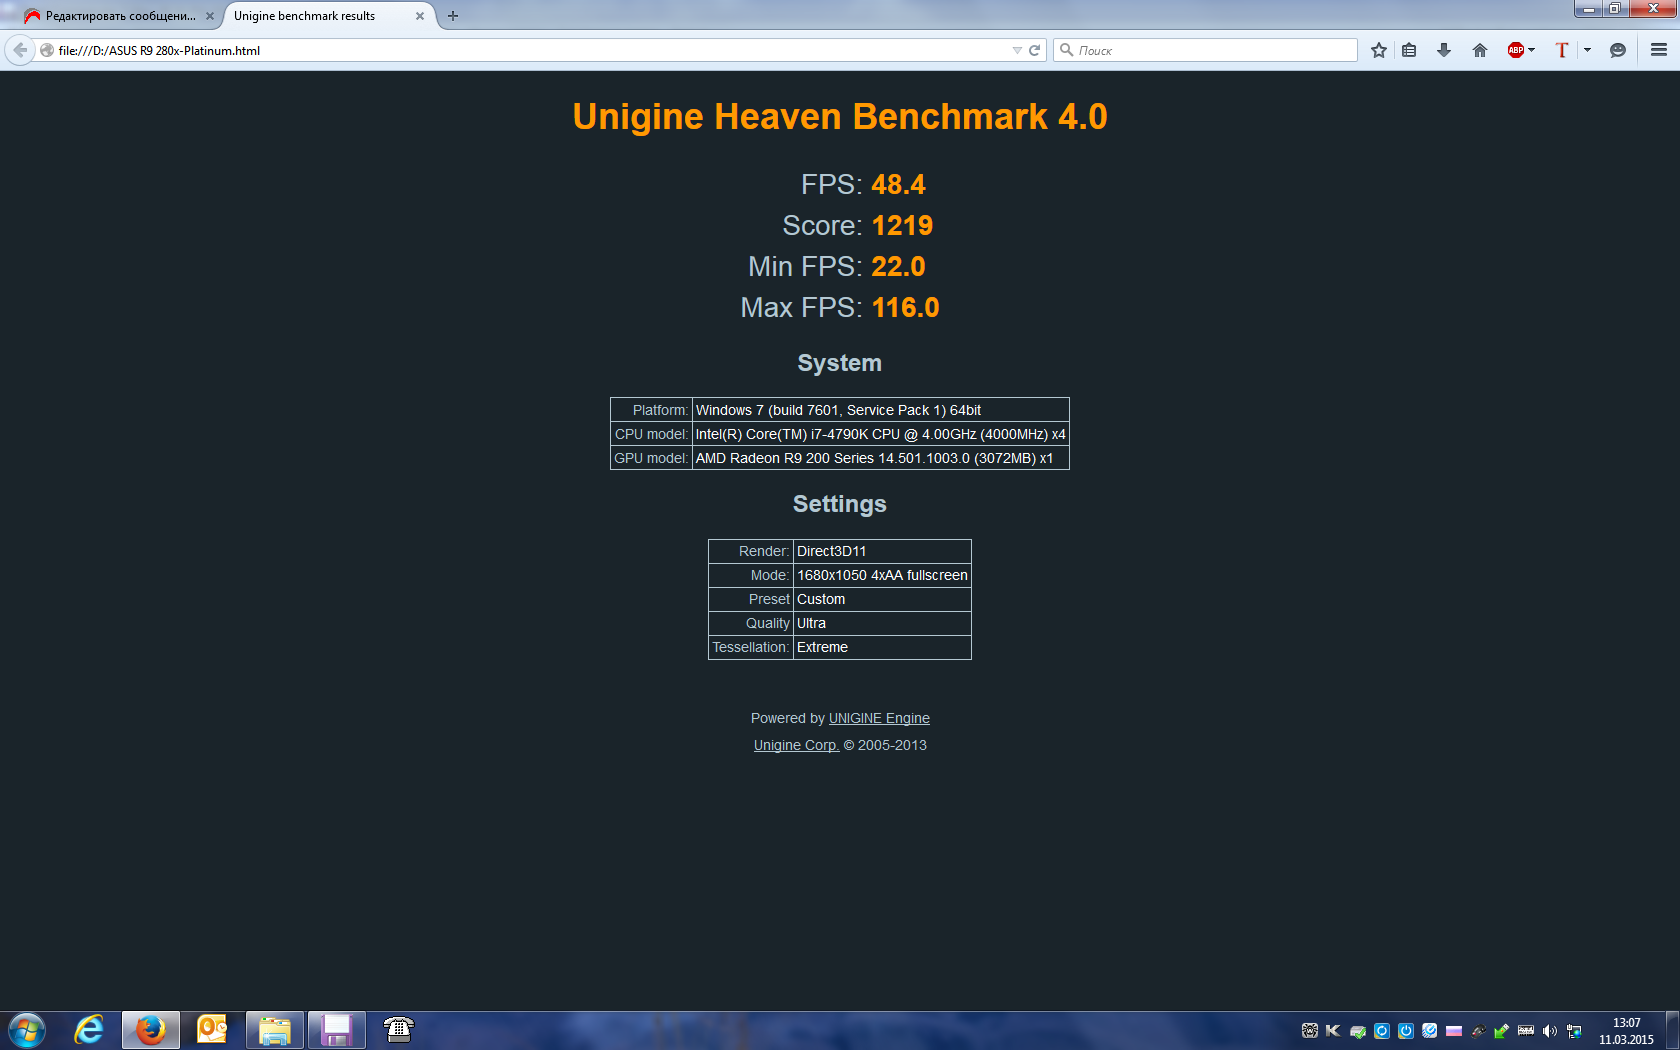Viewport: 1680px width, 1050px height.
Task: Click the Extreme tessellation cell
Action: [x=882, y=647]
